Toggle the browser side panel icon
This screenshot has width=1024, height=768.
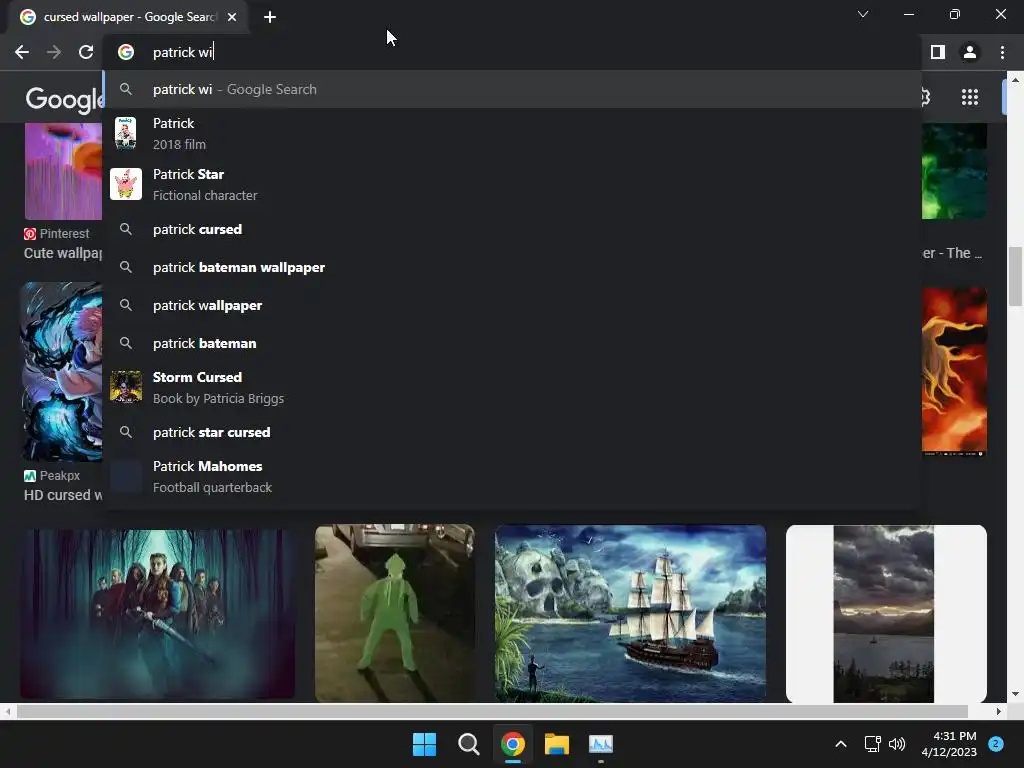[938, 52]
